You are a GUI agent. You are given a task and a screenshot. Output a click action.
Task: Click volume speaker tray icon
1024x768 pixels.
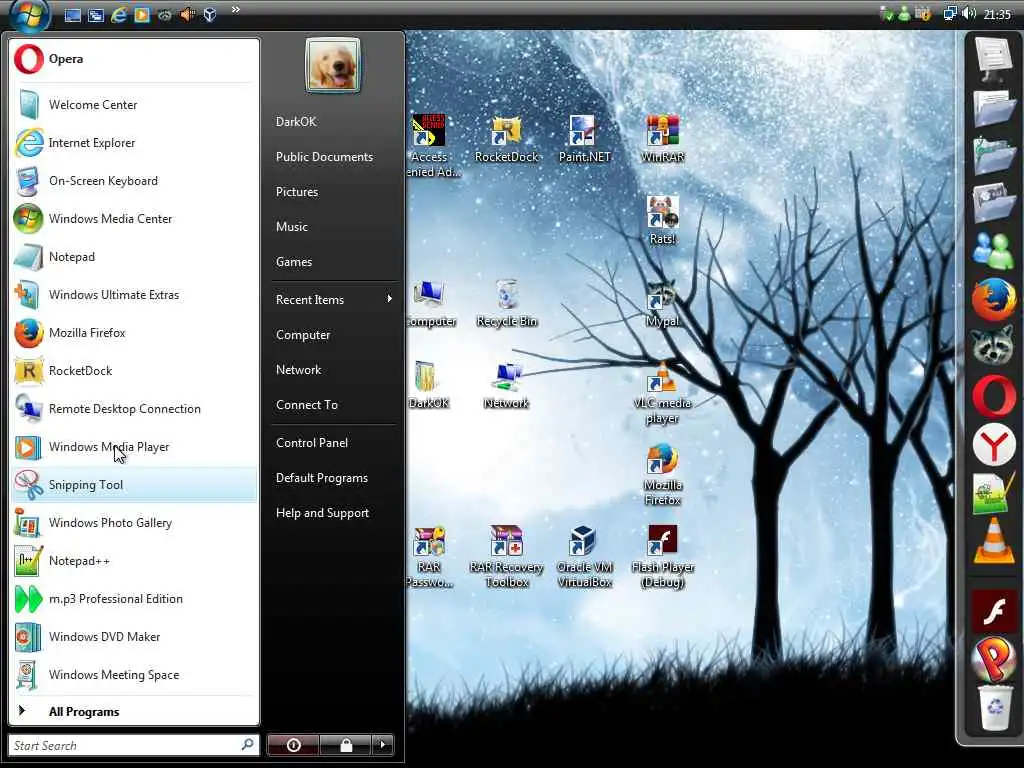pyautogui.click(x=969, y=14)
